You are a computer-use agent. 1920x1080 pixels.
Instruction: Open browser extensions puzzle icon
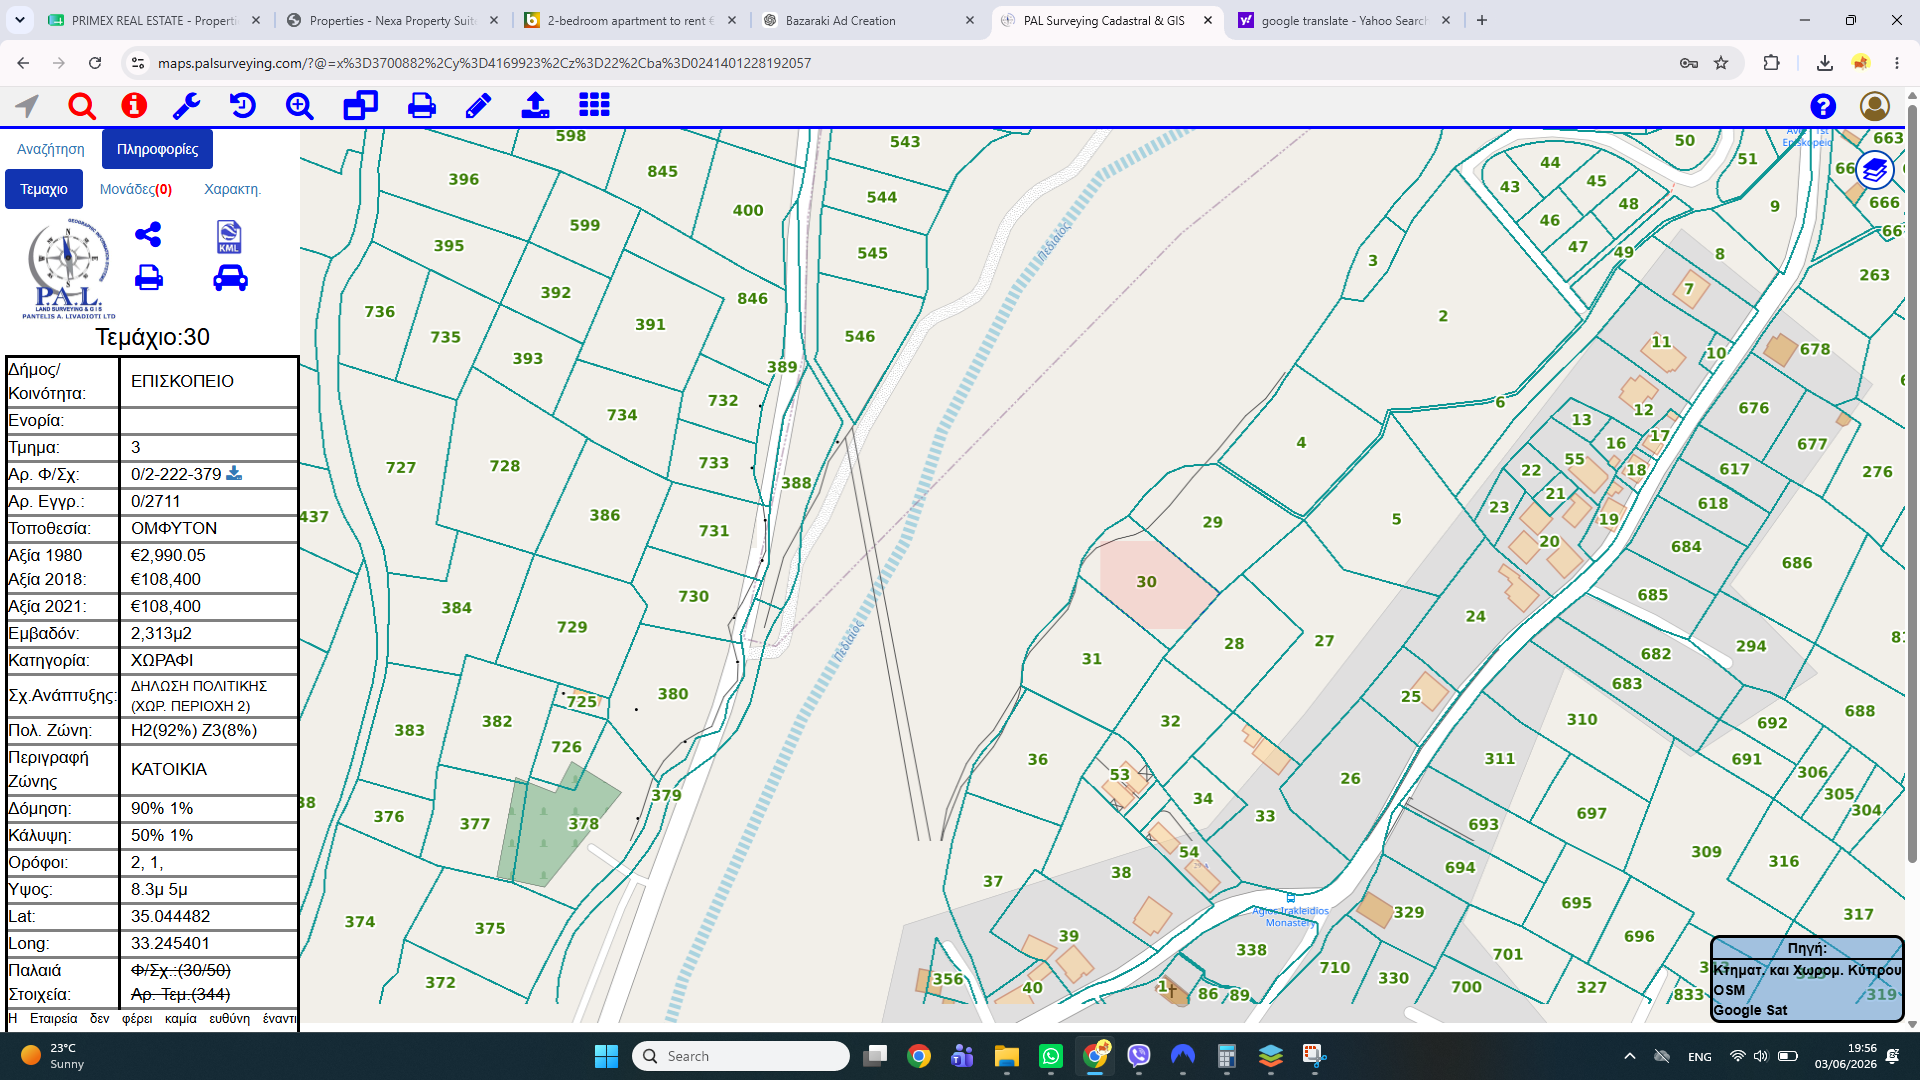click(x=1771, y=63)
